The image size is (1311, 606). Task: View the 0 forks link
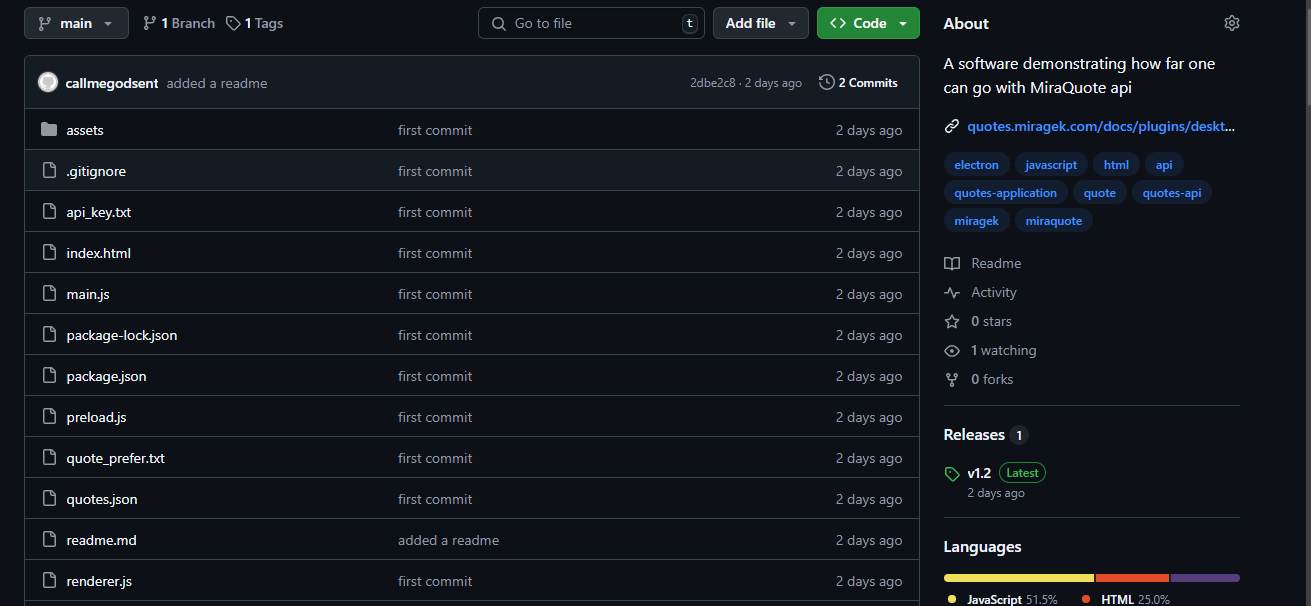(x=978, y=379)
